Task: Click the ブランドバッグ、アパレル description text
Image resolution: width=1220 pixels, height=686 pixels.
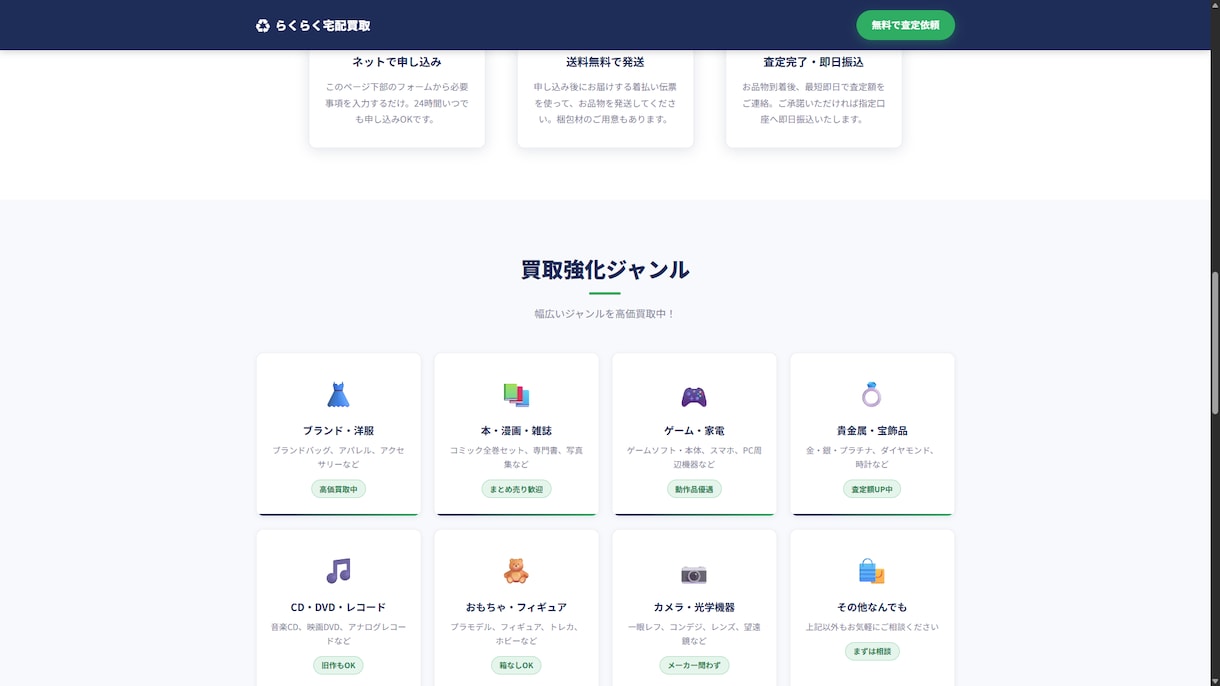Action: 338,458
